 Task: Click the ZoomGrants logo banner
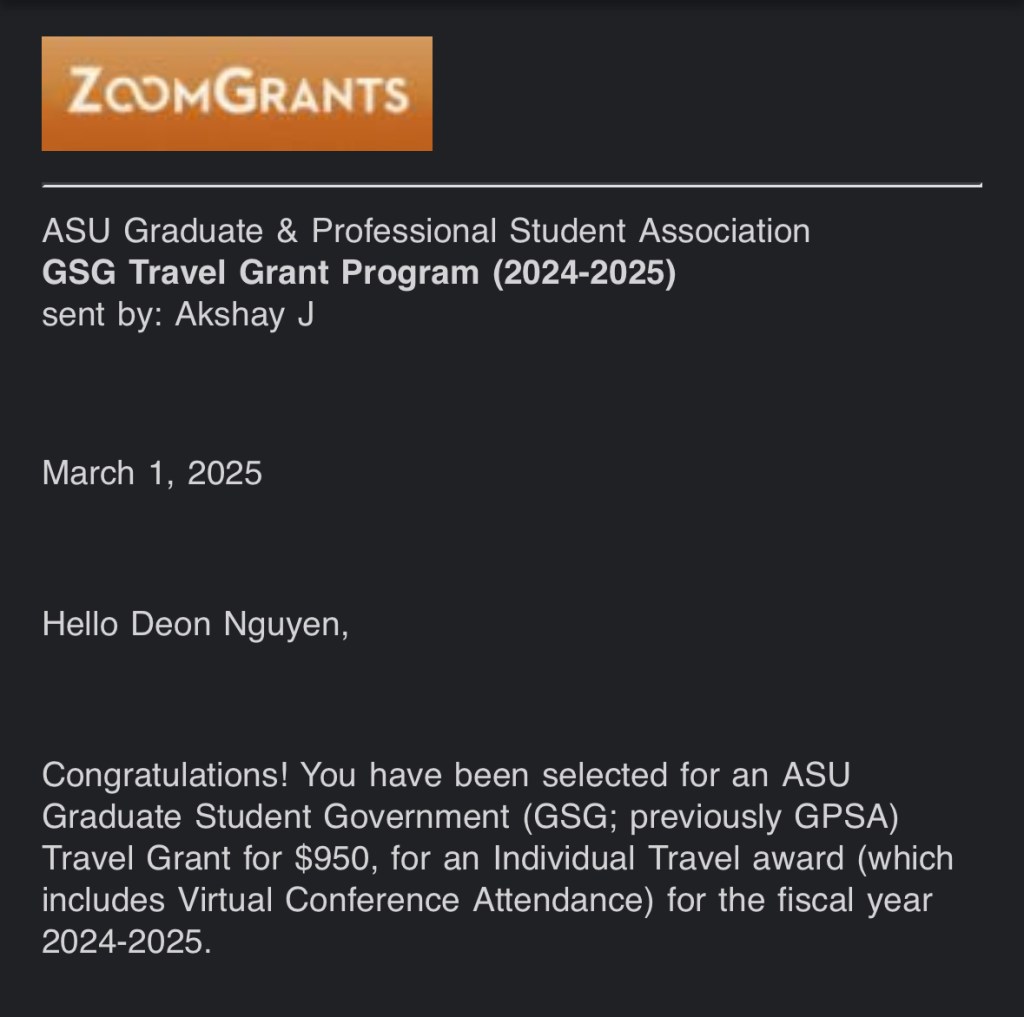[x=236, y=94]
